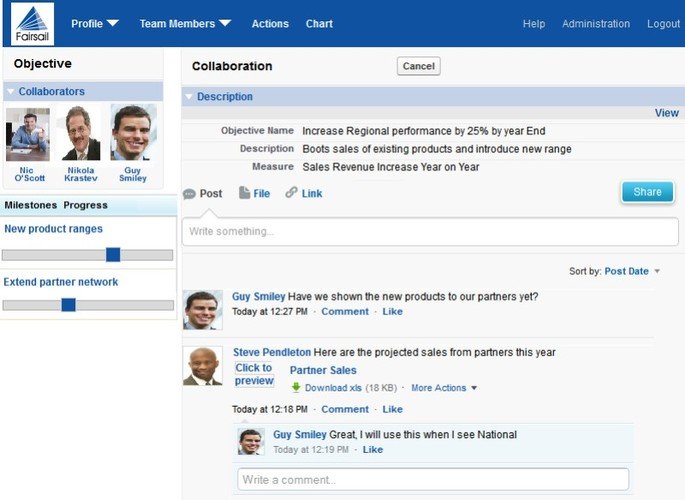Like Steve Pendleton's 12:18 PM post
Viewport: 685px width, 500px height.
[392, 409]
